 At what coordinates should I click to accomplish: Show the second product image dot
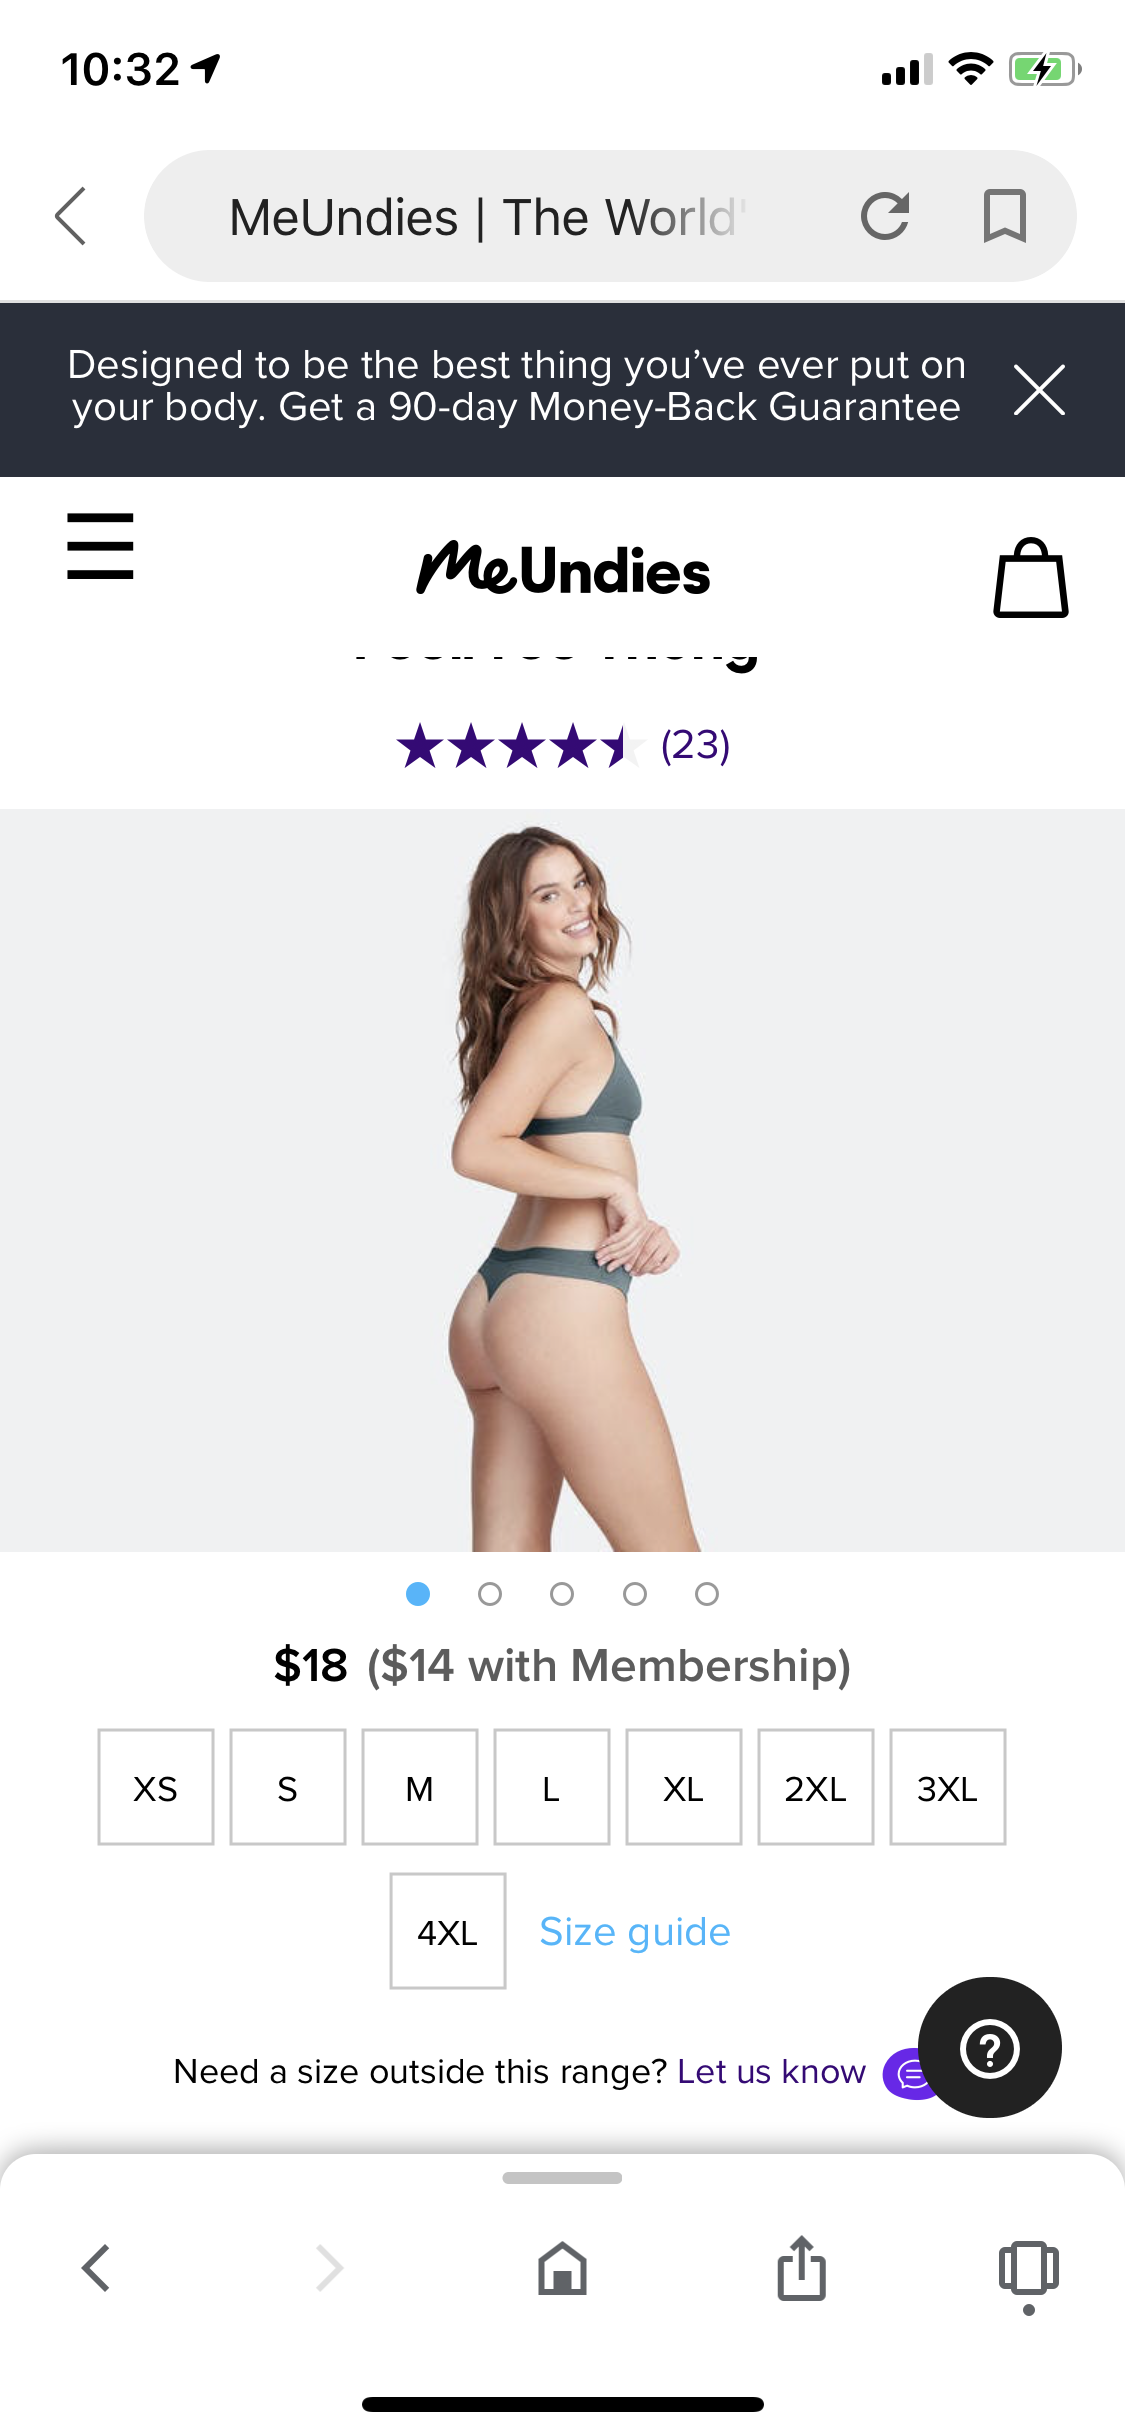[x=490, y=1594]
